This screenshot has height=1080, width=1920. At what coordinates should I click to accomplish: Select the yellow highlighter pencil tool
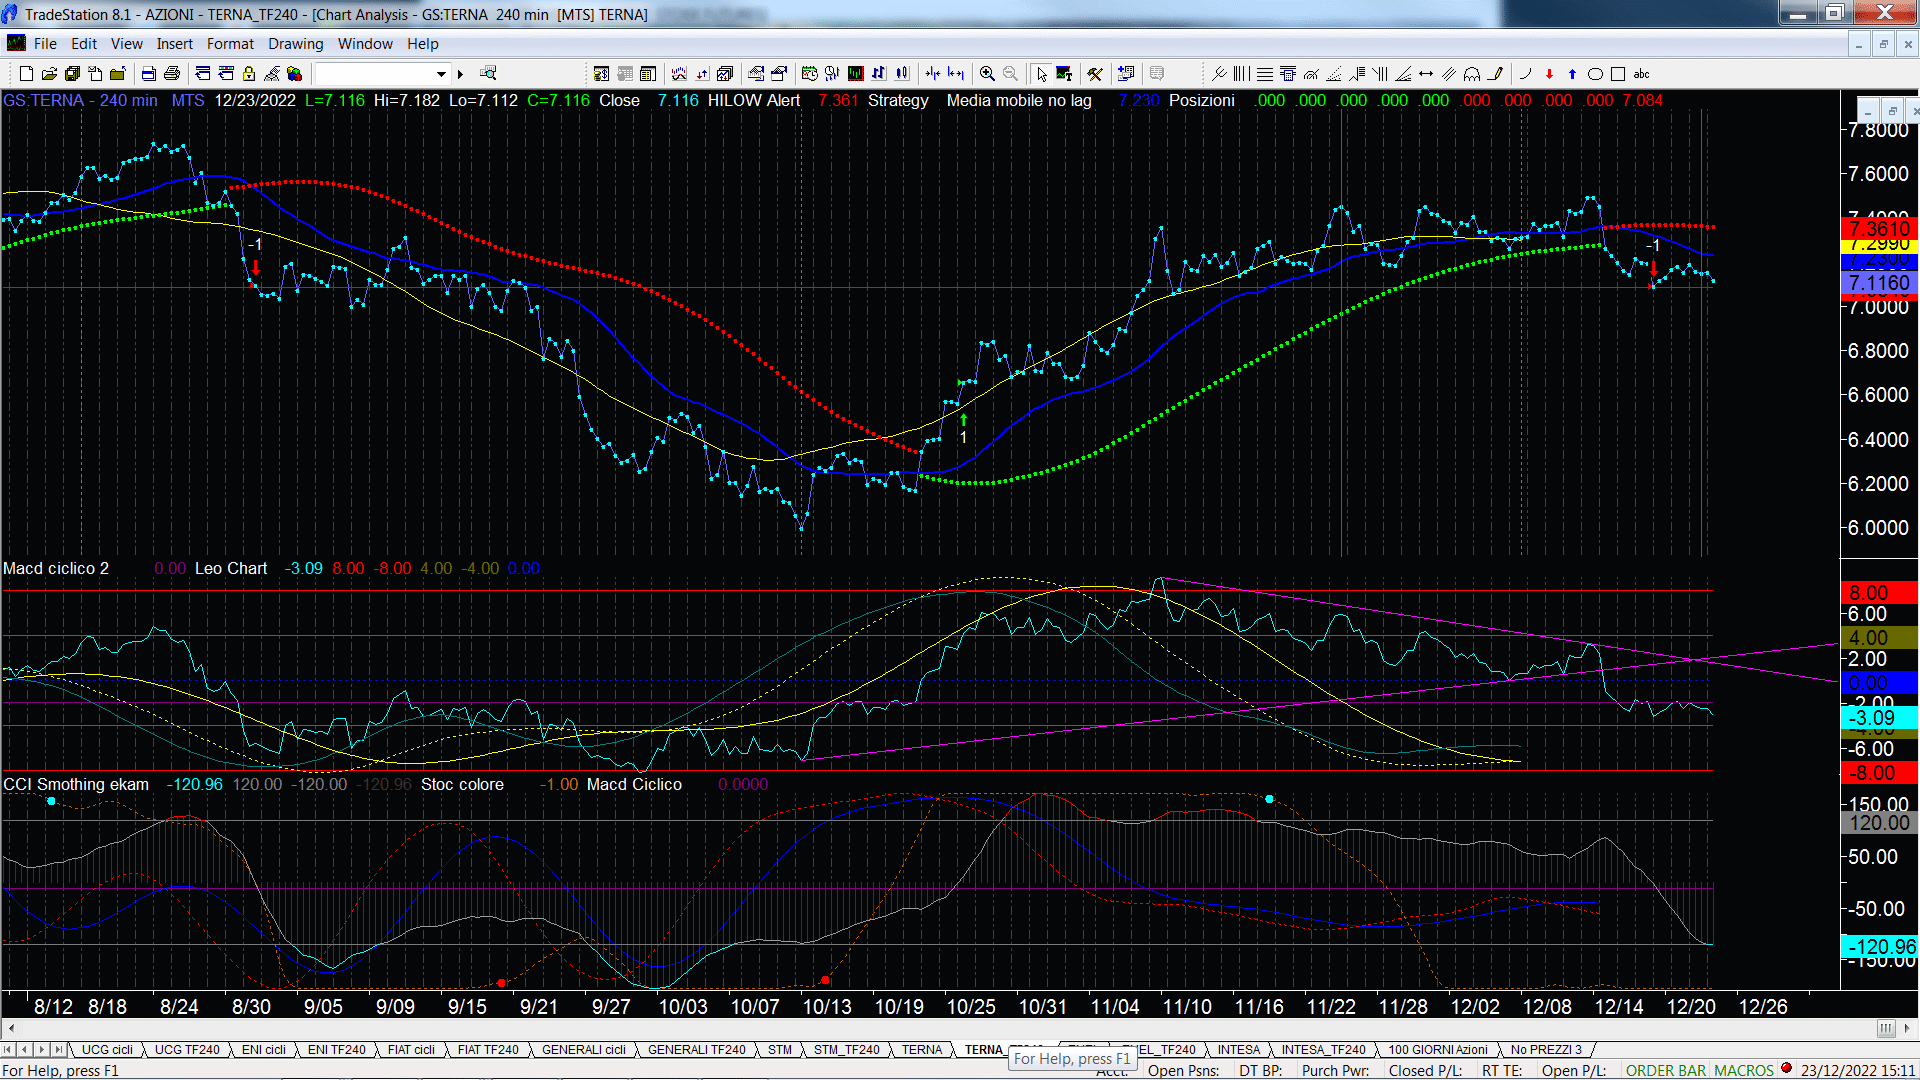click(x=1495, y=74)
